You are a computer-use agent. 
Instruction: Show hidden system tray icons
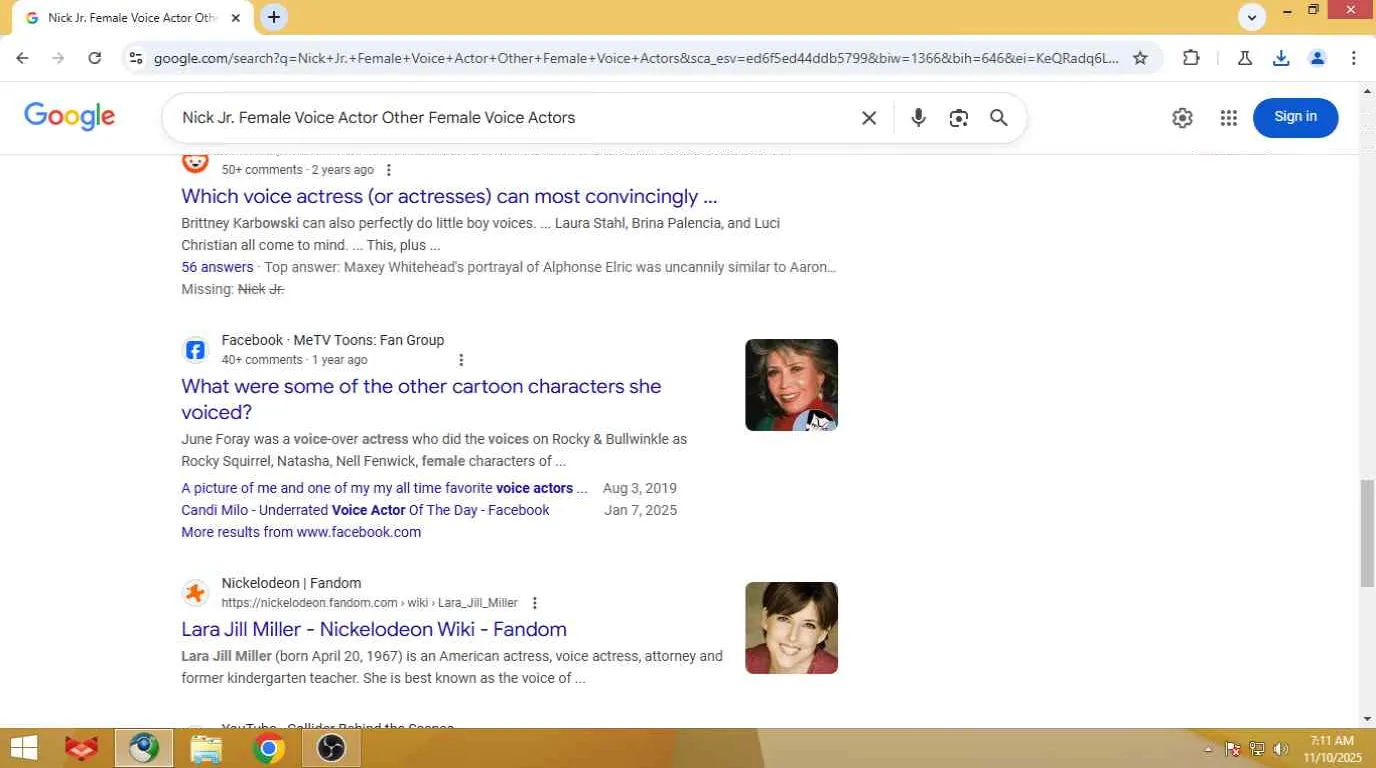(x=1208, y=749)
